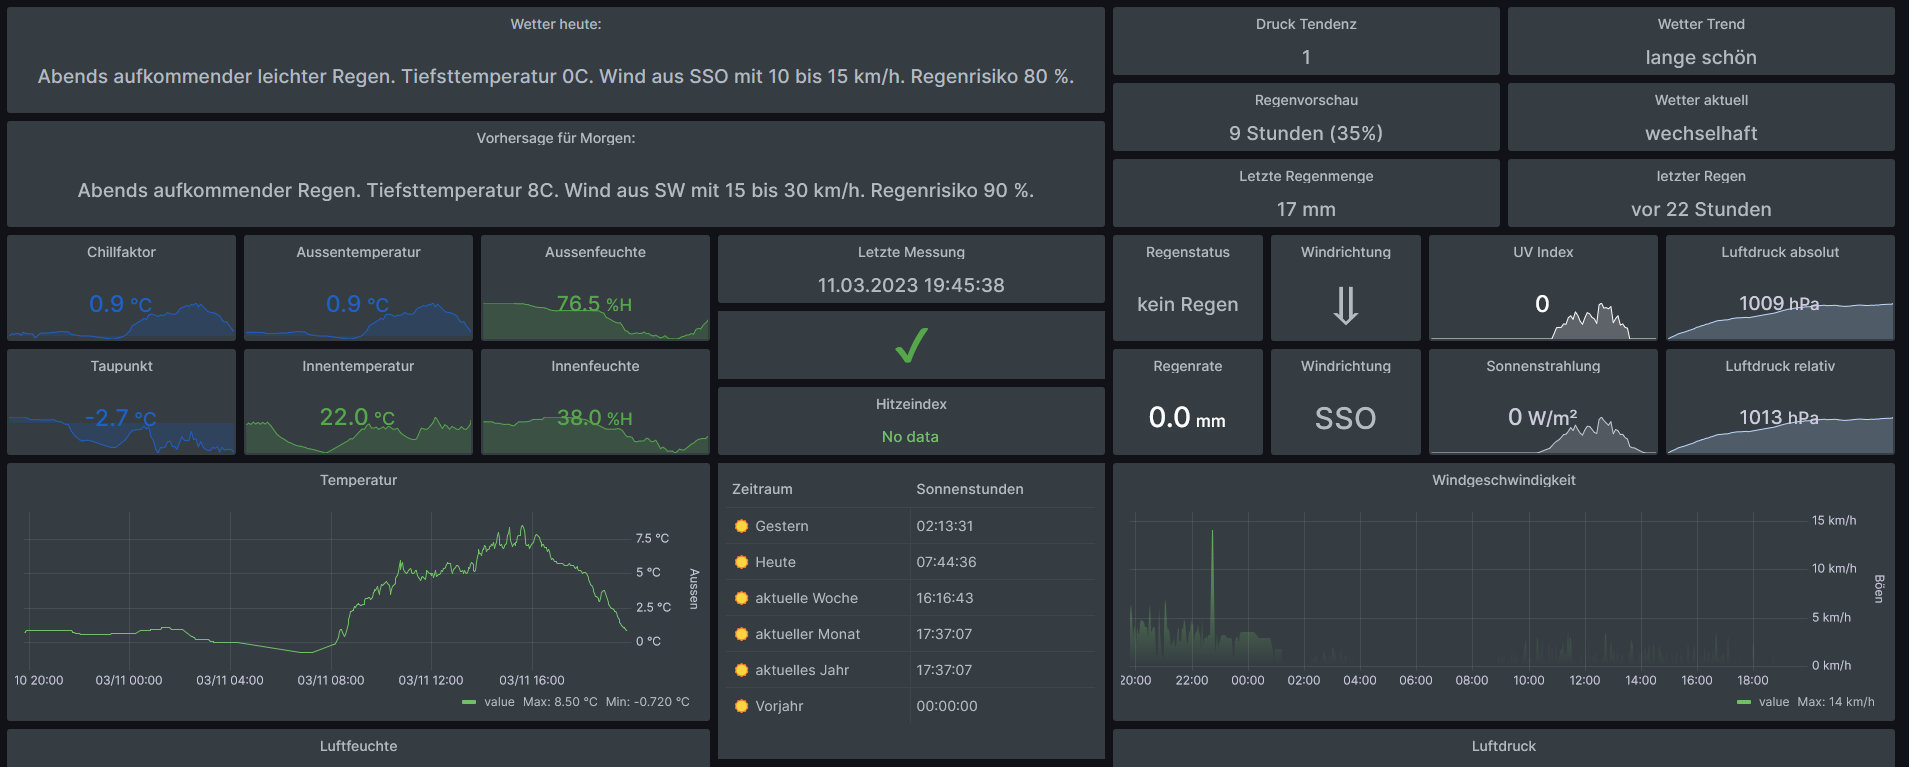
Task: Click the sun icon beside aktuelles Jahr
Action: (741, 670)
